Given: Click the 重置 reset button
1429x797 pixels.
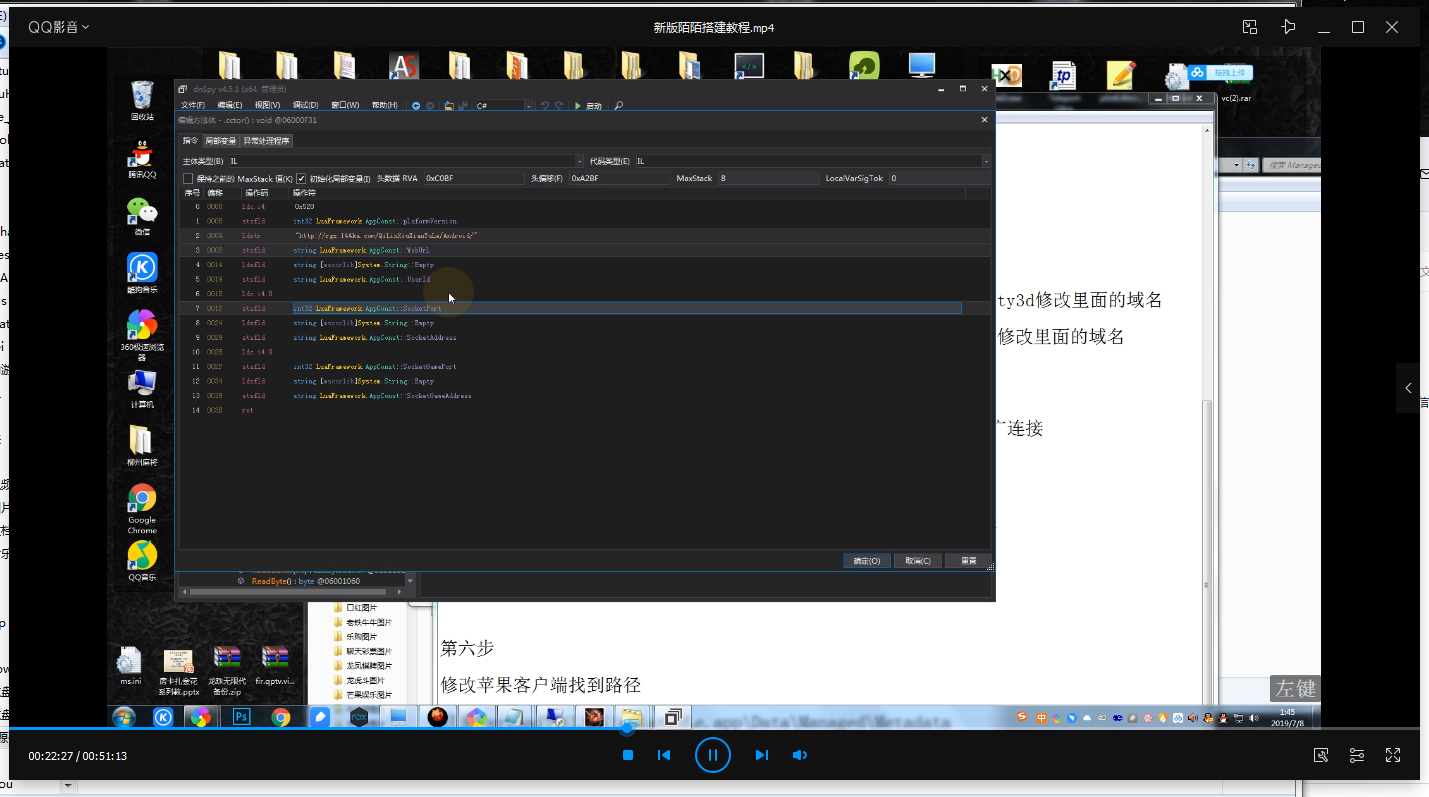Looking at the screenshot, I should 968,561.
